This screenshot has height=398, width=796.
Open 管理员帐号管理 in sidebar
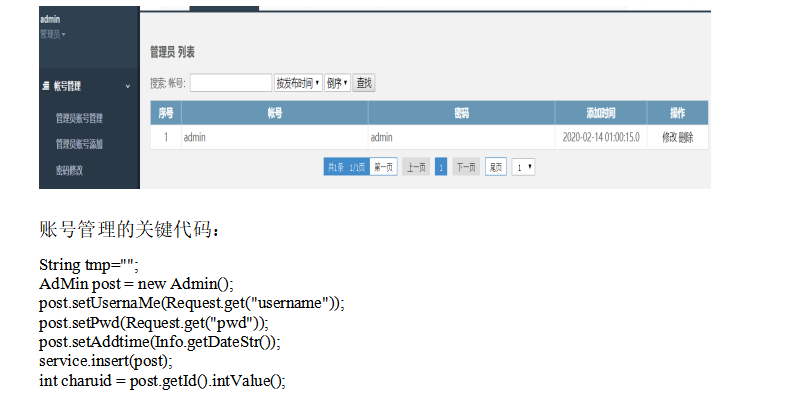click(79, 118)
